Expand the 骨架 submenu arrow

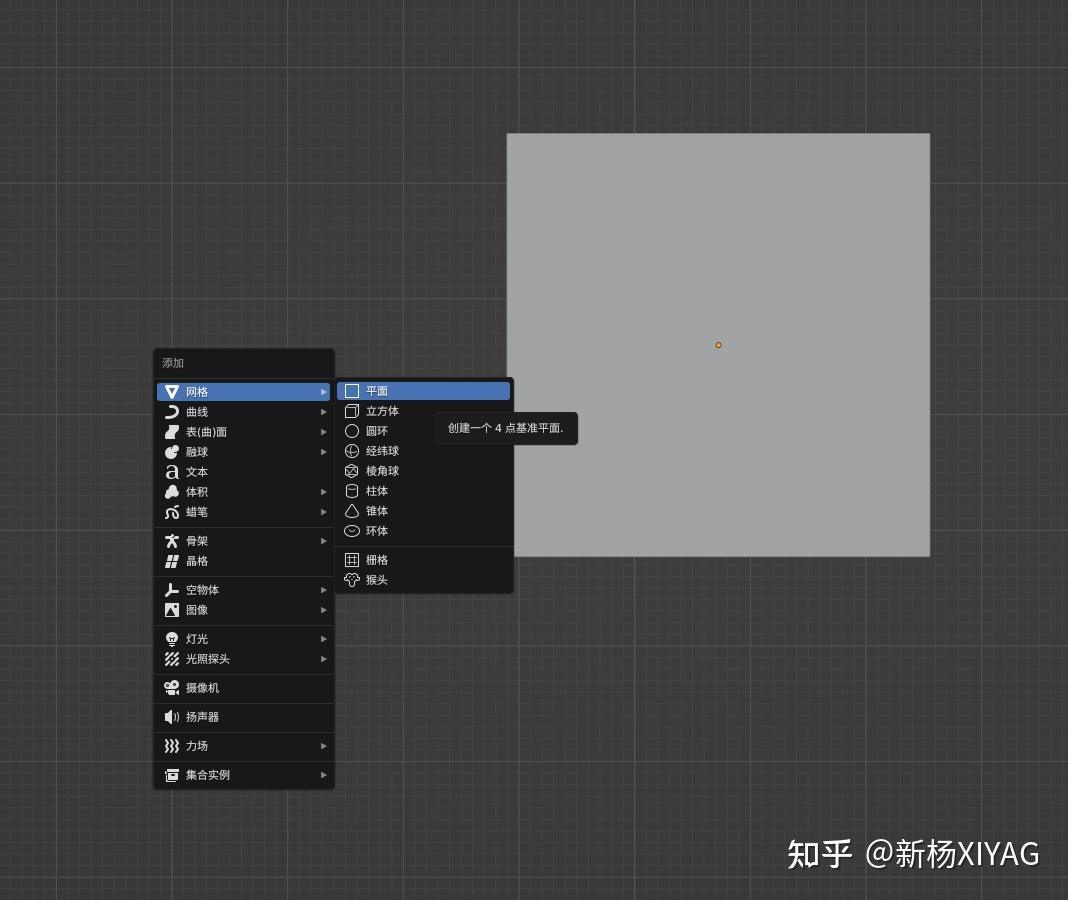[x=324, y=541]
